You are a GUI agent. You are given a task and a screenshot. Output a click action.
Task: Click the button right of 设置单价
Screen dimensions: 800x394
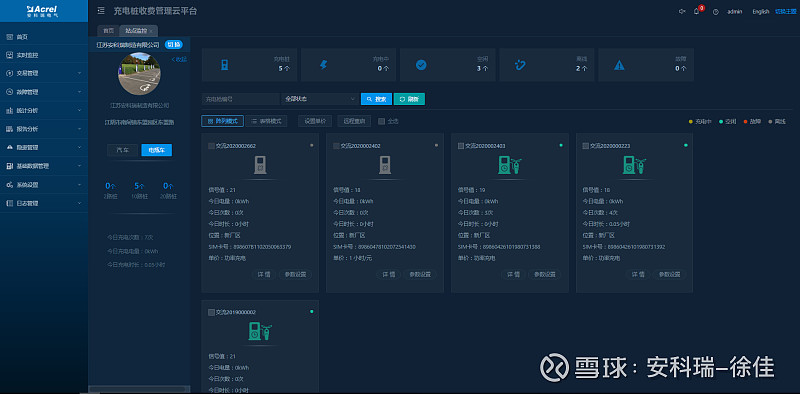(x=354, y=121)
